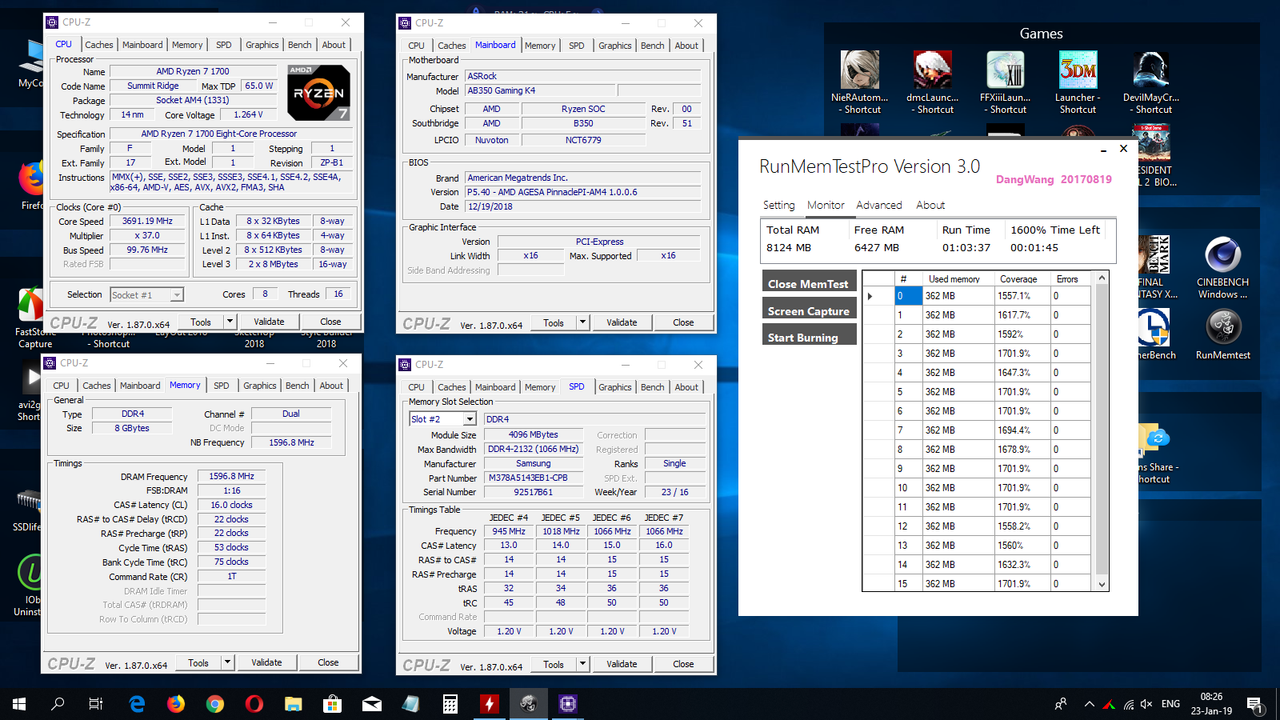The height and width of the screenshot is (720, 1280).
Task: Open red lightning app on taskbar
Action: 489,704
